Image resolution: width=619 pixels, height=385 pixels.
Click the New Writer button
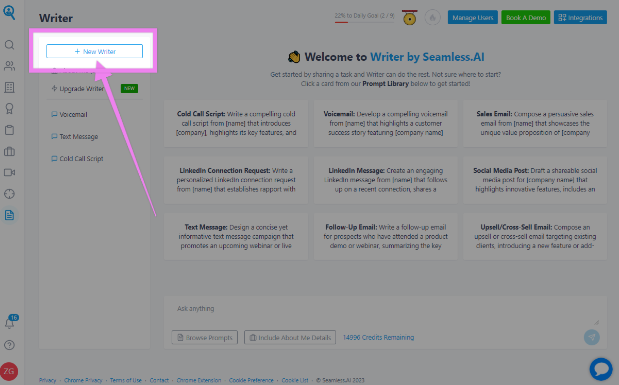click(94, 51)
